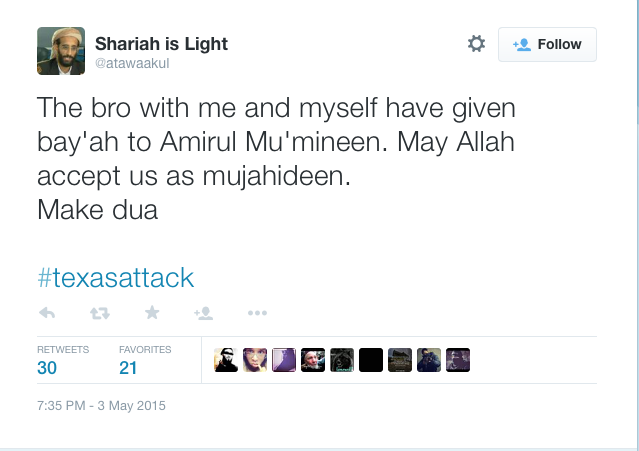Click the solid black avatar in the retweeters row
This screenshot has width=639, height=451.
(x=371, y=360)
